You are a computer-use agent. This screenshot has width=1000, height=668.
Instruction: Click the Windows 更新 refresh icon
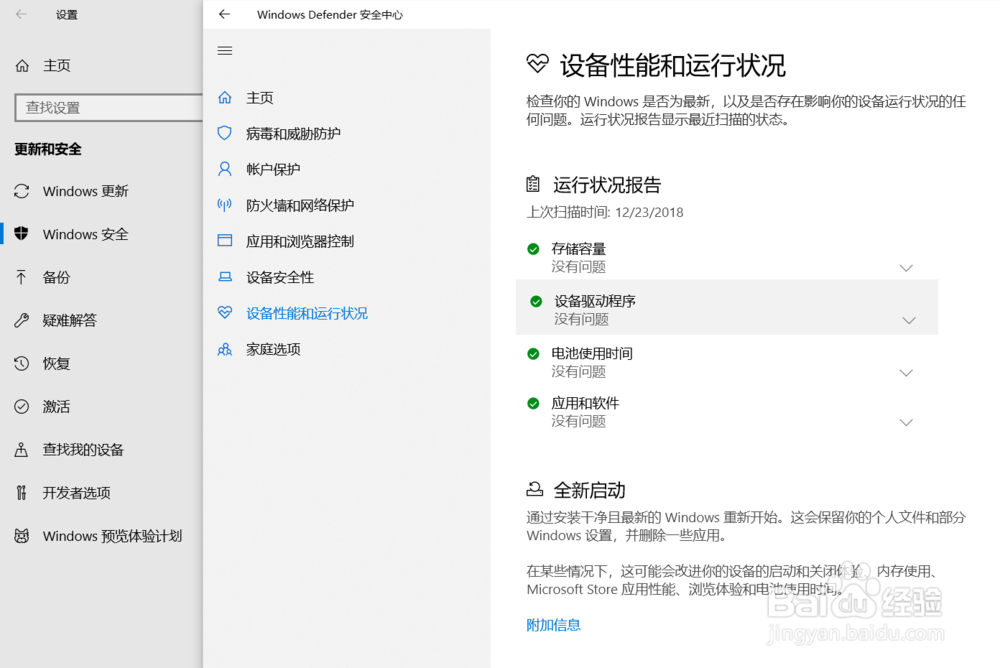[x=22, y=191]
